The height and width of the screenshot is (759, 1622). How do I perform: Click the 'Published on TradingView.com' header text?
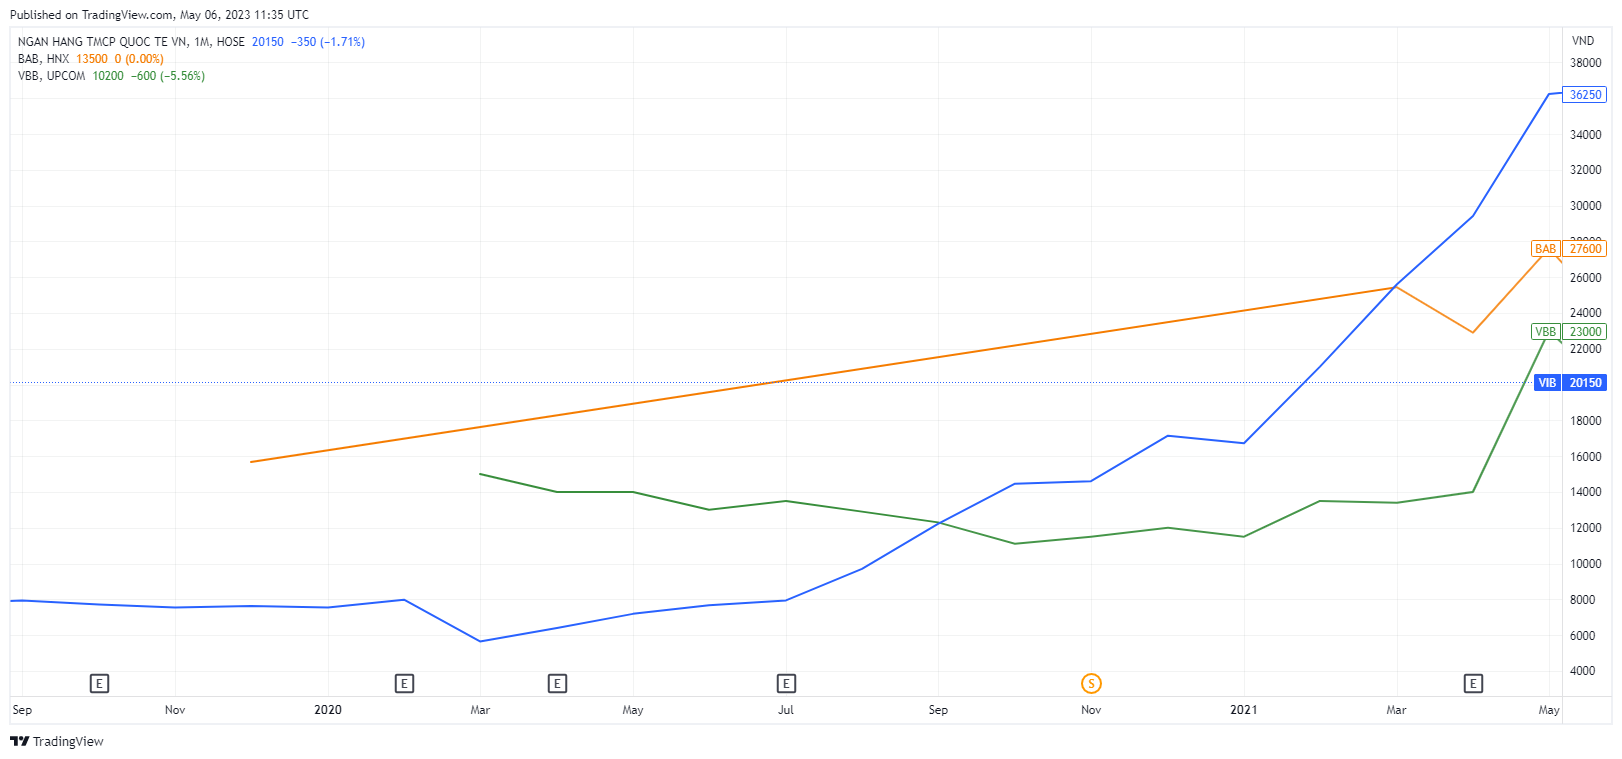click(x=159, y=15)
